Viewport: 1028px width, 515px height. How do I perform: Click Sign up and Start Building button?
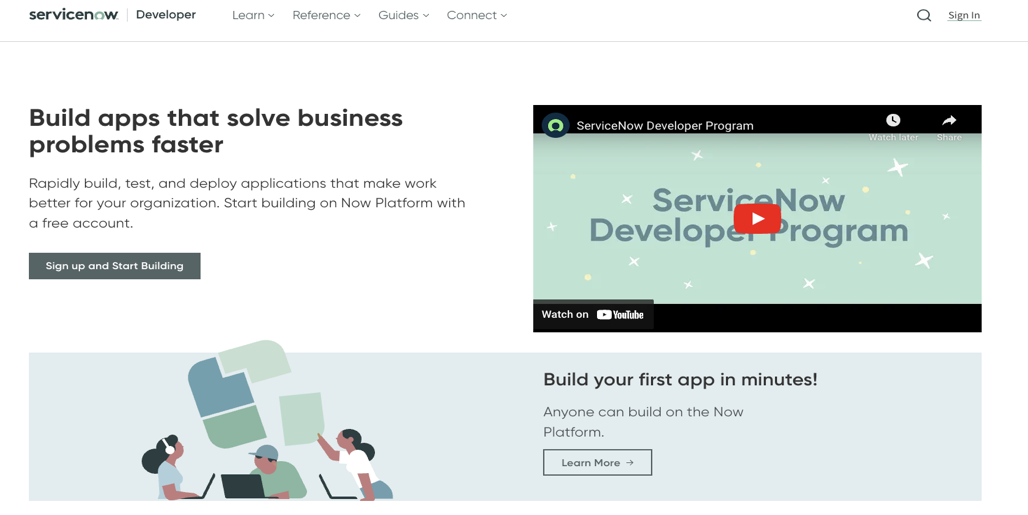tap(115, 266)
